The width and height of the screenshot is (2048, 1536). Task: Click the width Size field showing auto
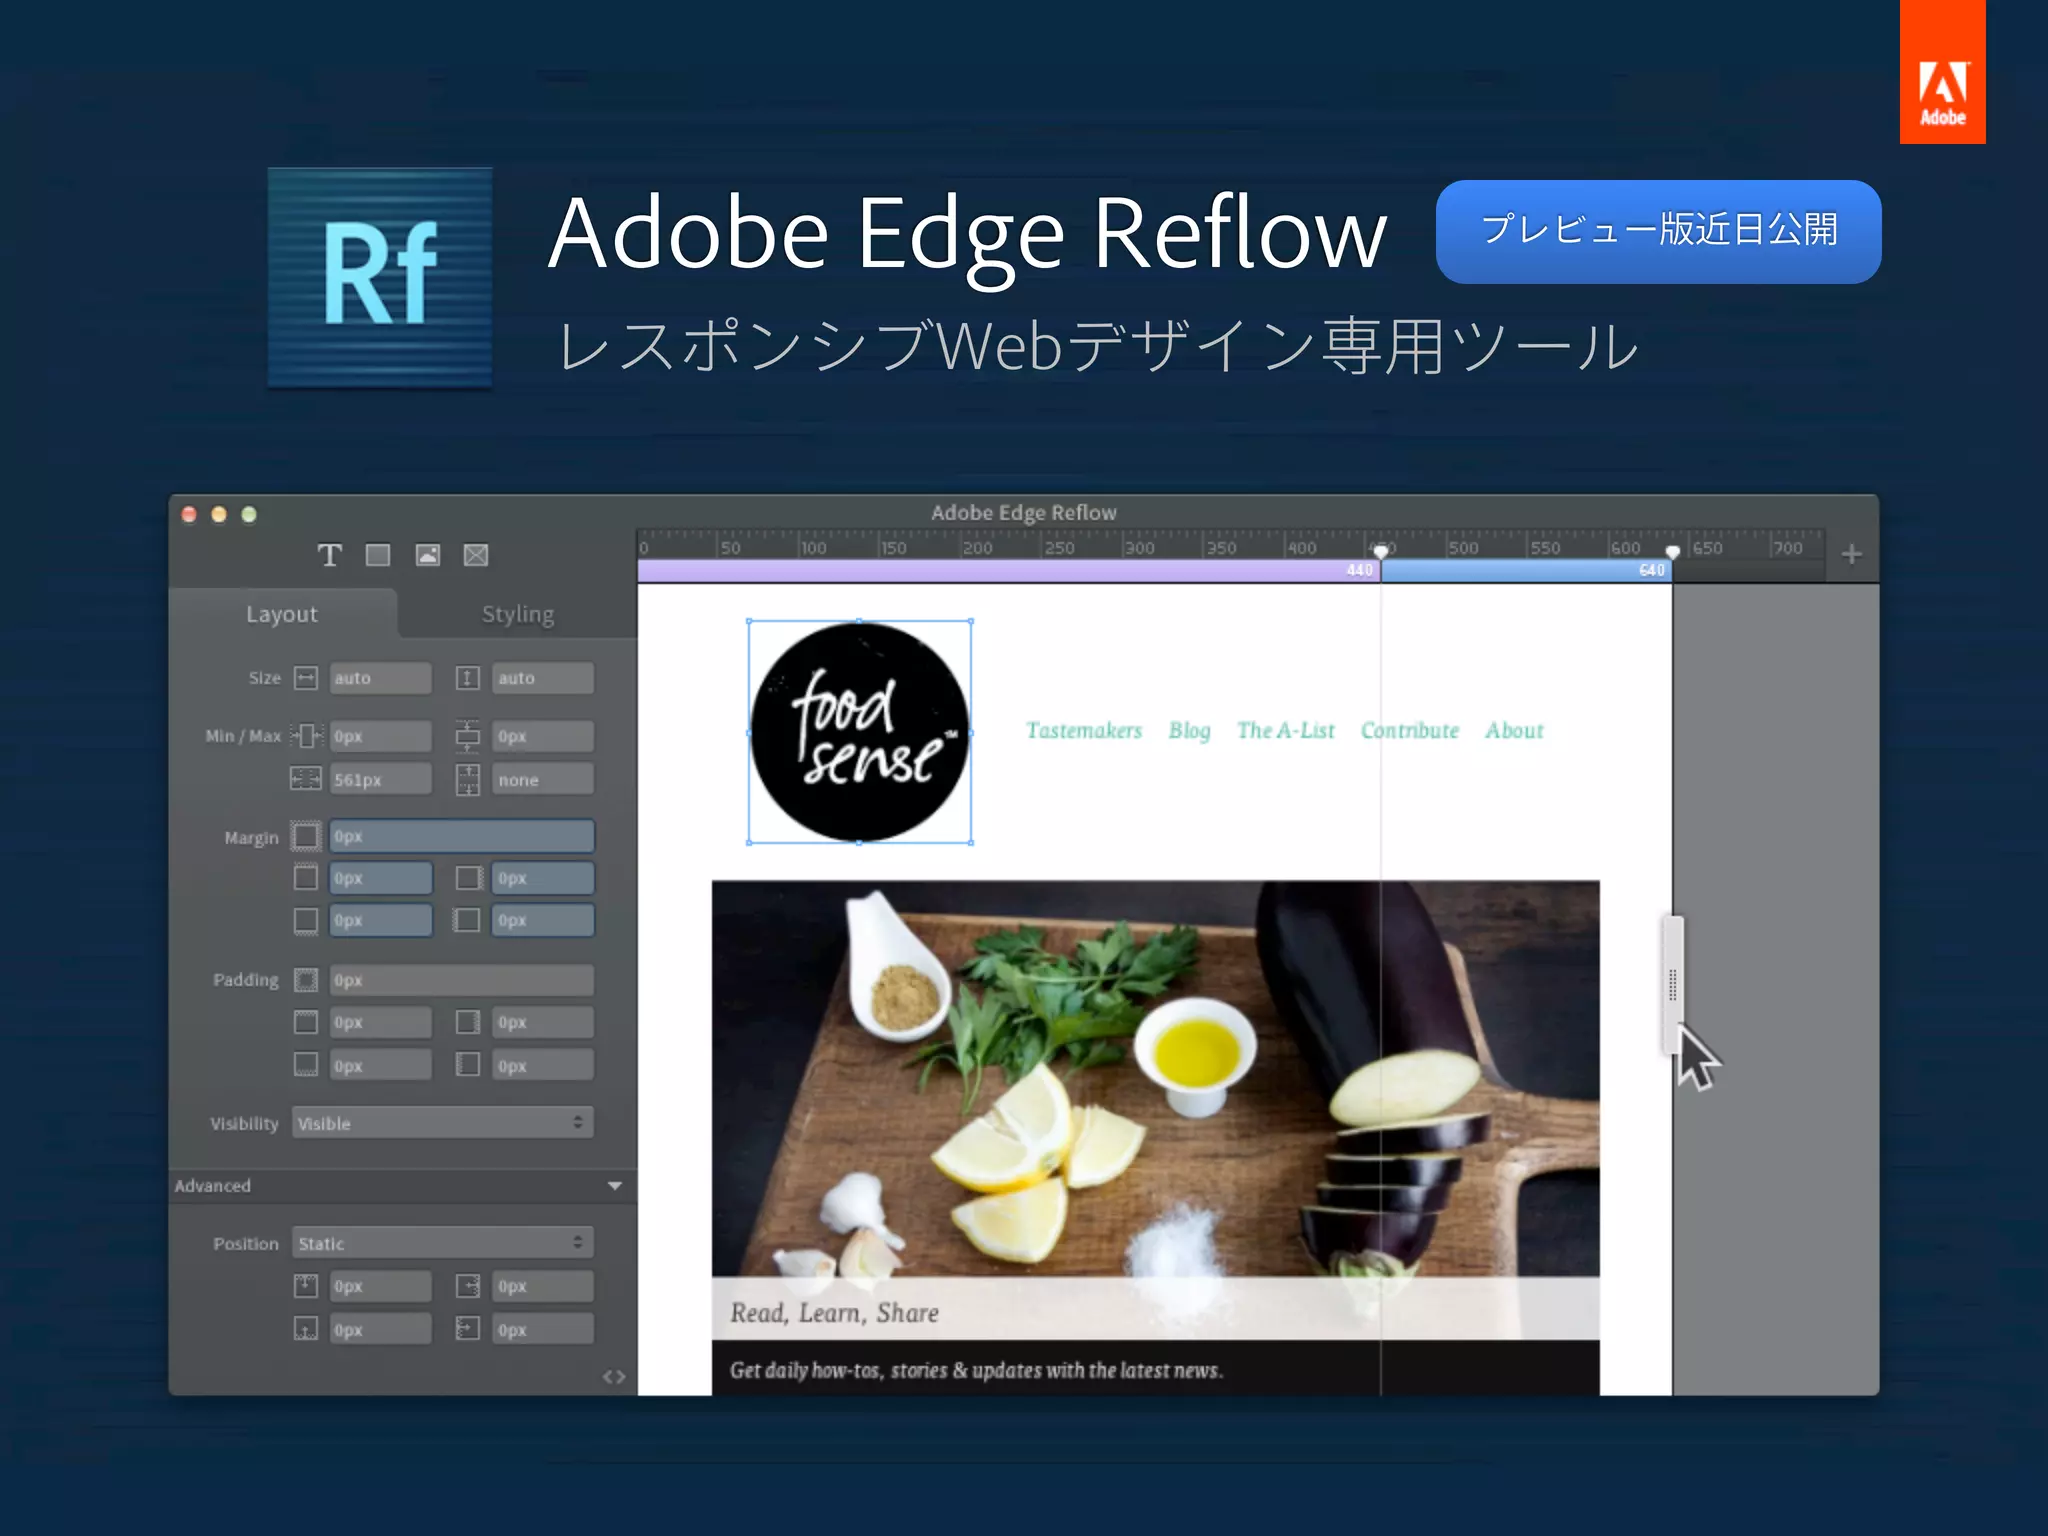point(380,678)
